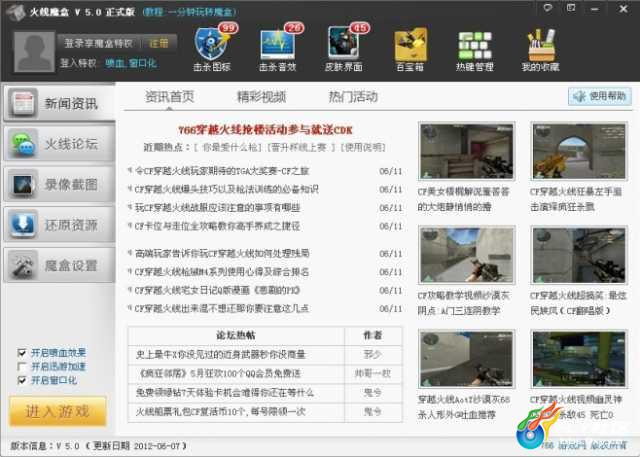Open video title CF美女模视解说

[464, 199]
